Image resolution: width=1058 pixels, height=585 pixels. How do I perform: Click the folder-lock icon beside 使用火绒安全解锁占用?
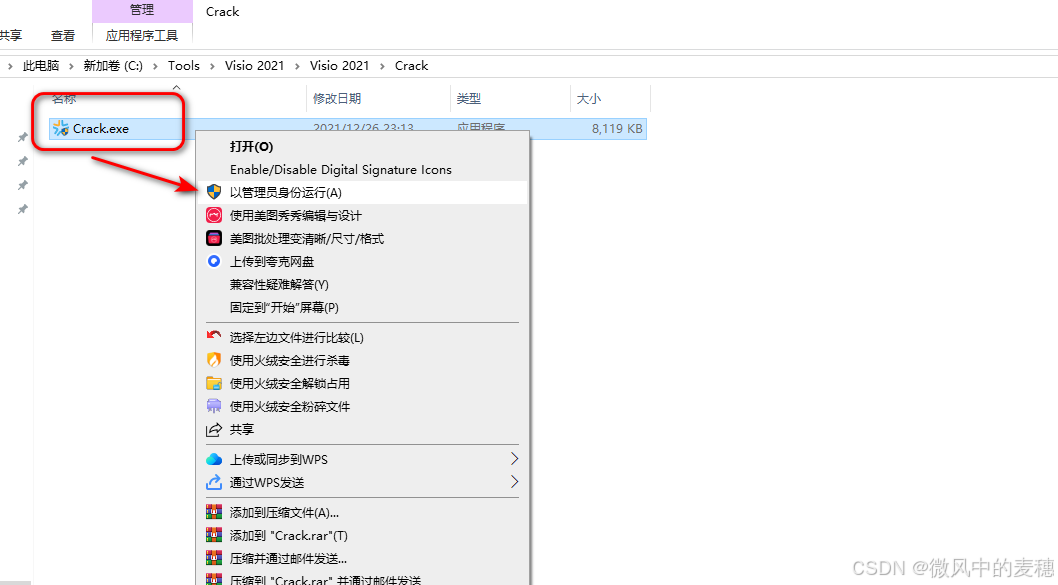tap(214, 383)
